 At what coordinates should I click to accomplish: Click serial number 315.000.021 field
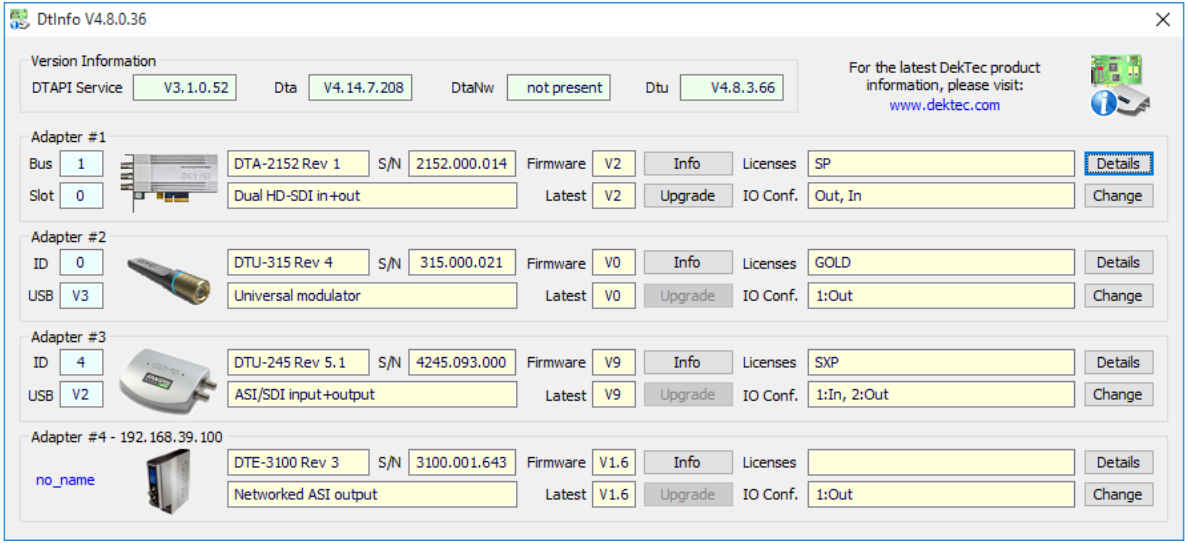pyautogui.click(x=462, y=263)
